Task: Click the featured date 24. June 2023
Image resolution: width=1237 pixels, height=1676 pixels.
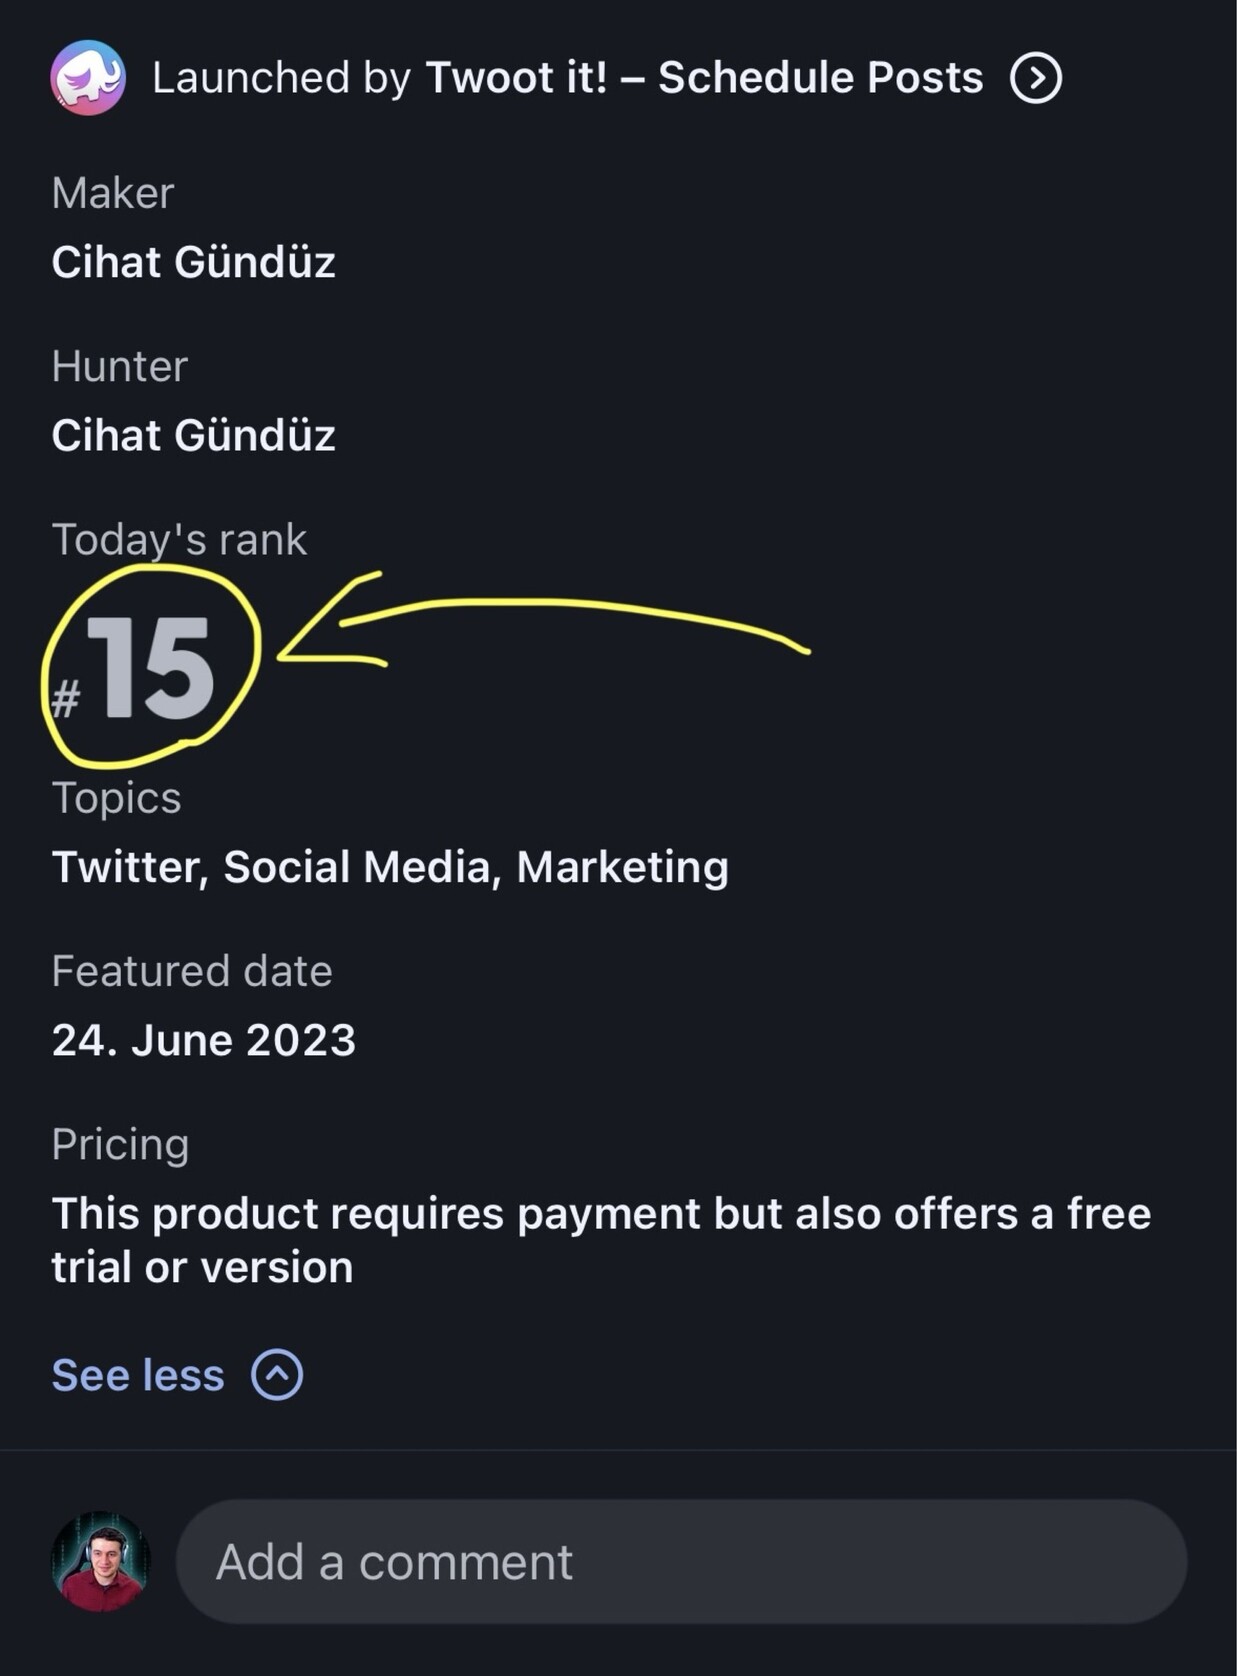Action: [x=203, y=1040]
